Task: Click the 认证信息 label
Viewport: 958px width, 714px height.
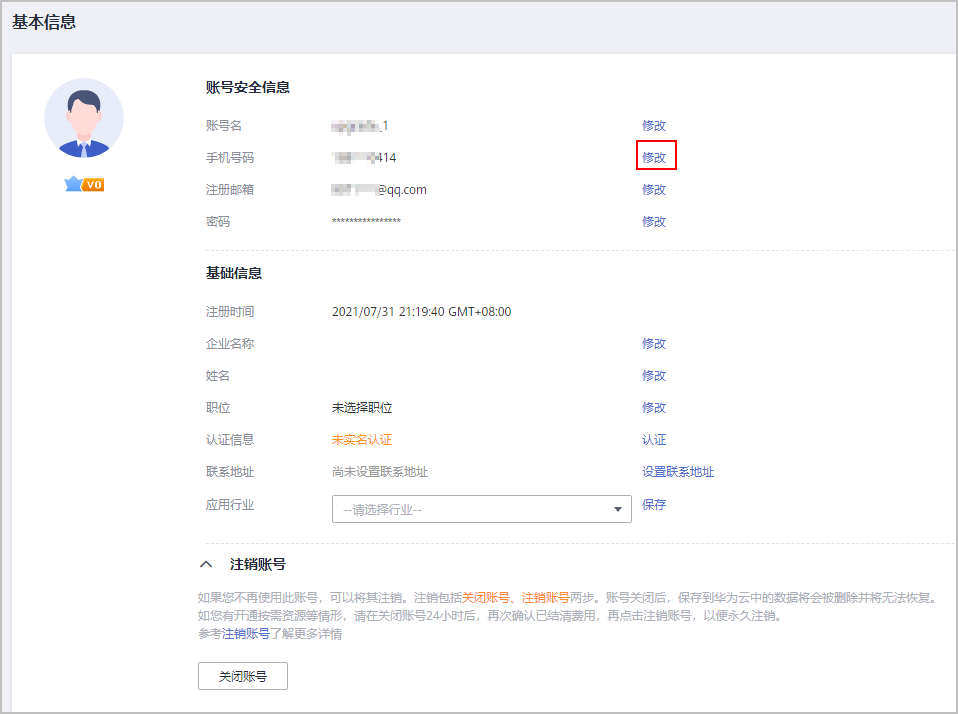Action: click(x=230, y=440)
